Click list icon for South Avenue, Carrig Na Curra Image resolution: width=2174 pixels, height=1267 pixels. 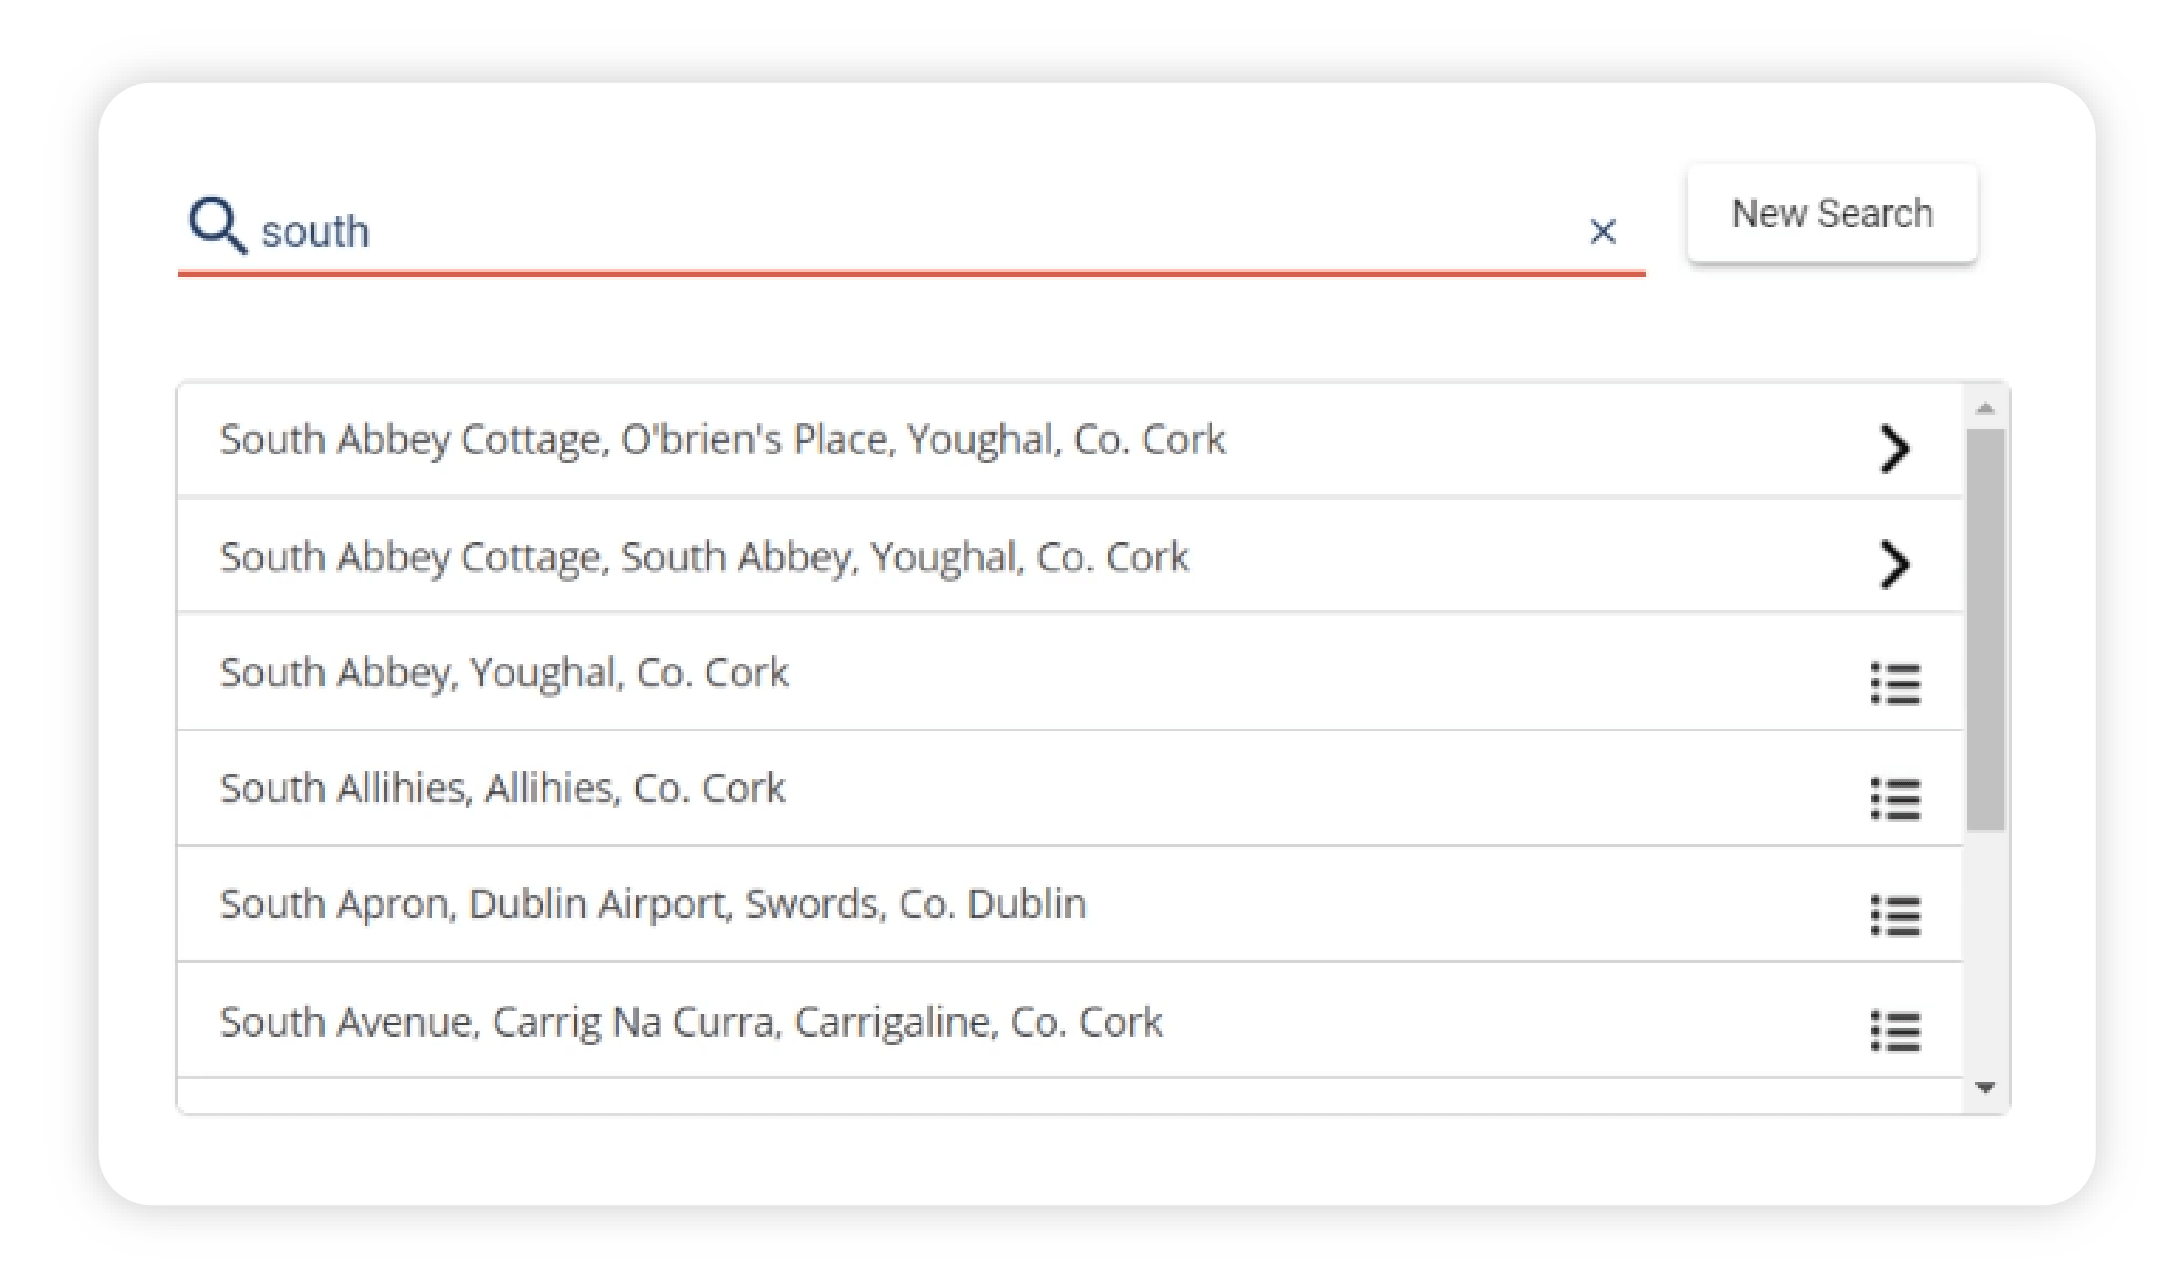tap(1895, 1032)
